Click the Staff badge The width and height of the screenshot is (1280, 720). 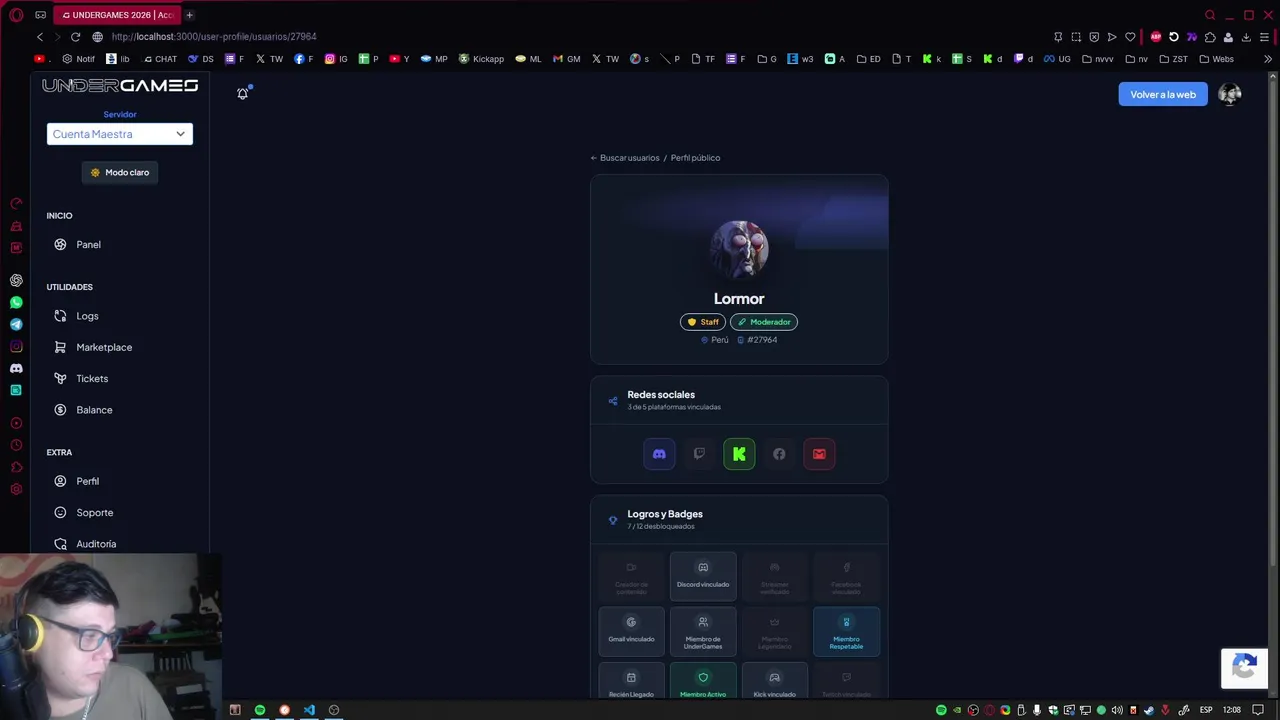point(703,322)
